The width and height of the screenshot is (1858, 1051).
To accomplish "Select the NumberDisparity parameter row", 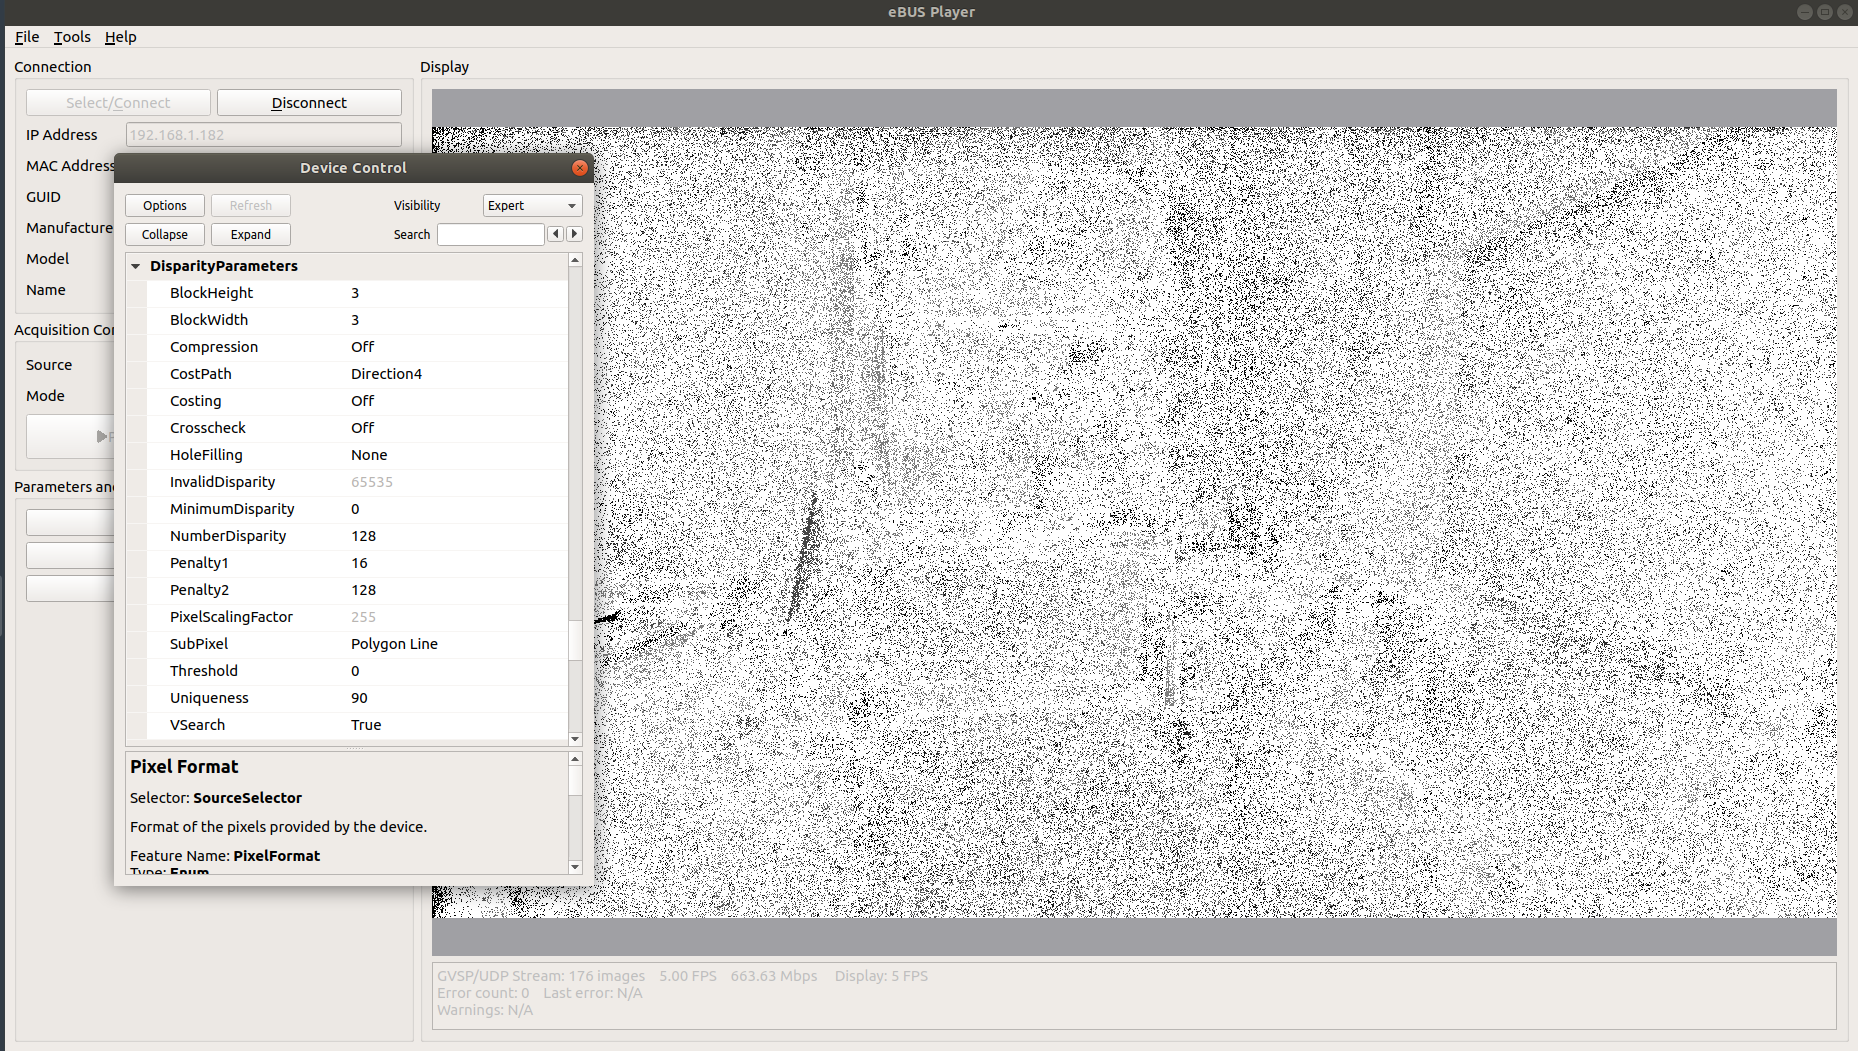I will tap(347, 536).
